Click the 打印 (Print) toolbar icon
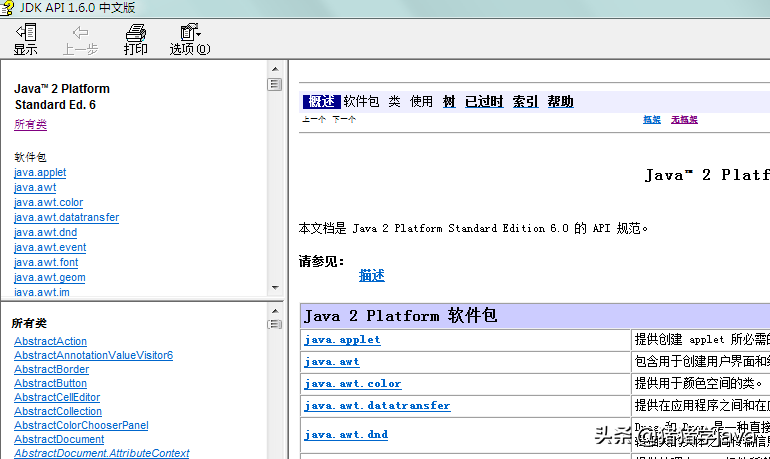The width and height of the screenshot is (770, 459). (x=136, y=39)
